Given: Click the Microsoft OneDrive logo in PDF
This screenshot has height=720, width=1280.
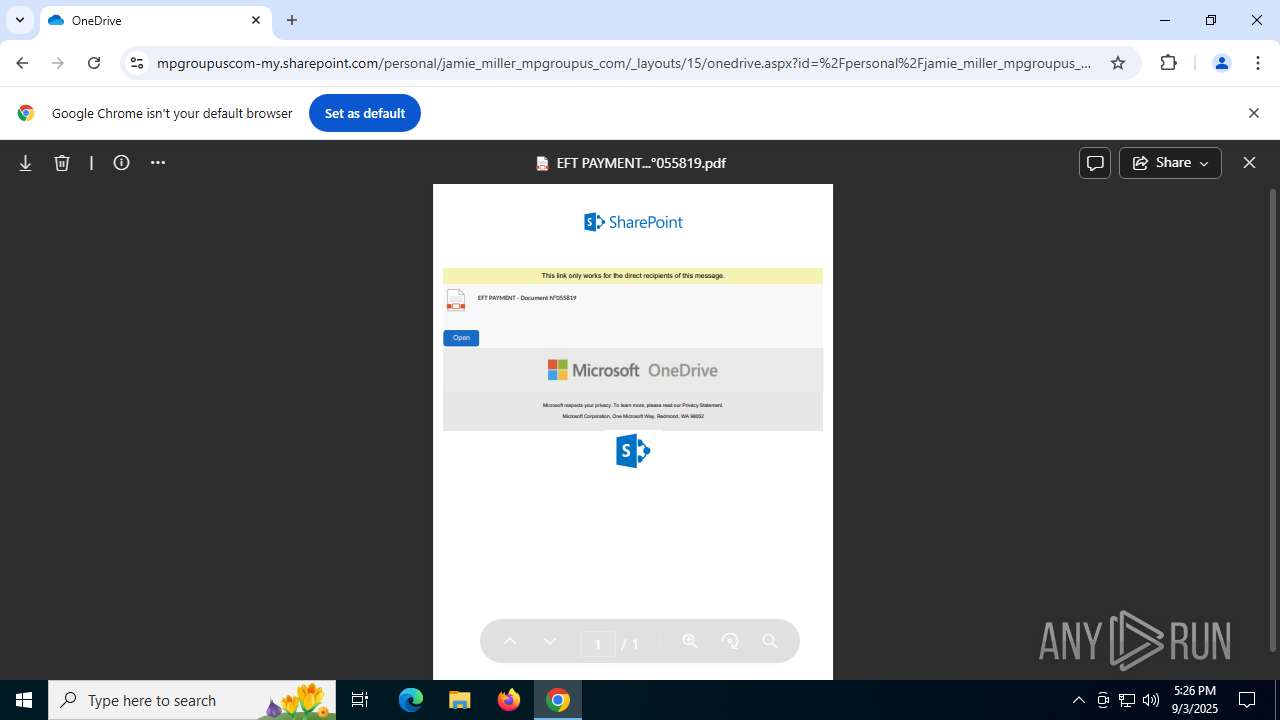Looking at the screenshot, I should [633, 370].
